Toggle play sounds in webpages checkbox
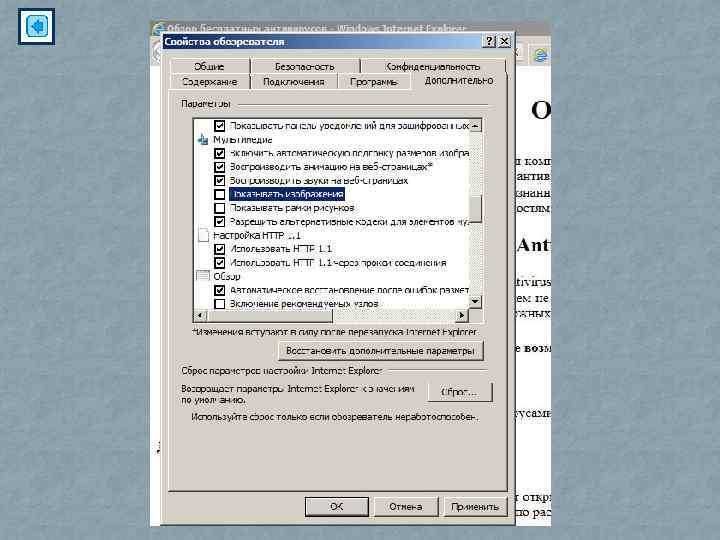 219,180
